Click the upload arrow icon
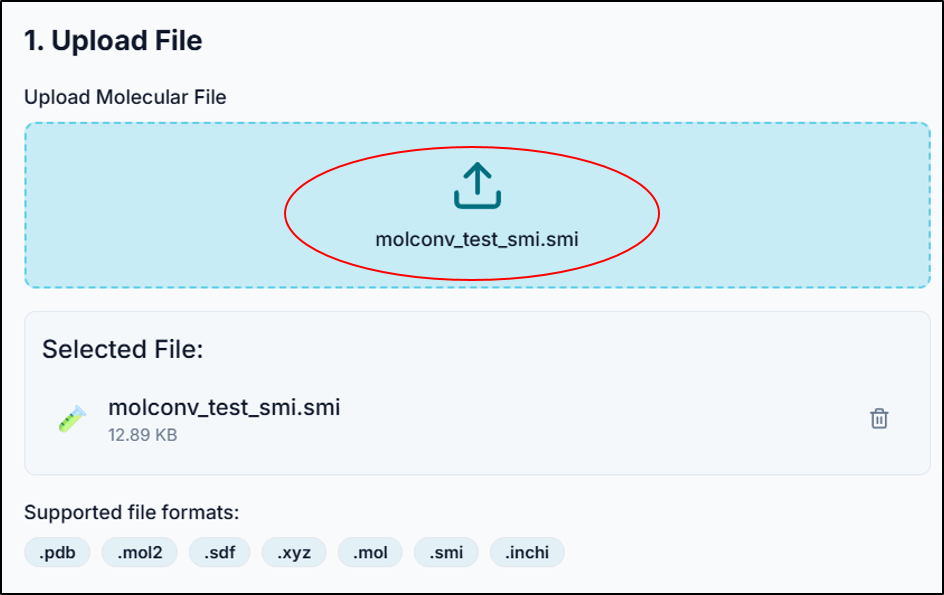The image size is (944, 595). tap(474, 184)
